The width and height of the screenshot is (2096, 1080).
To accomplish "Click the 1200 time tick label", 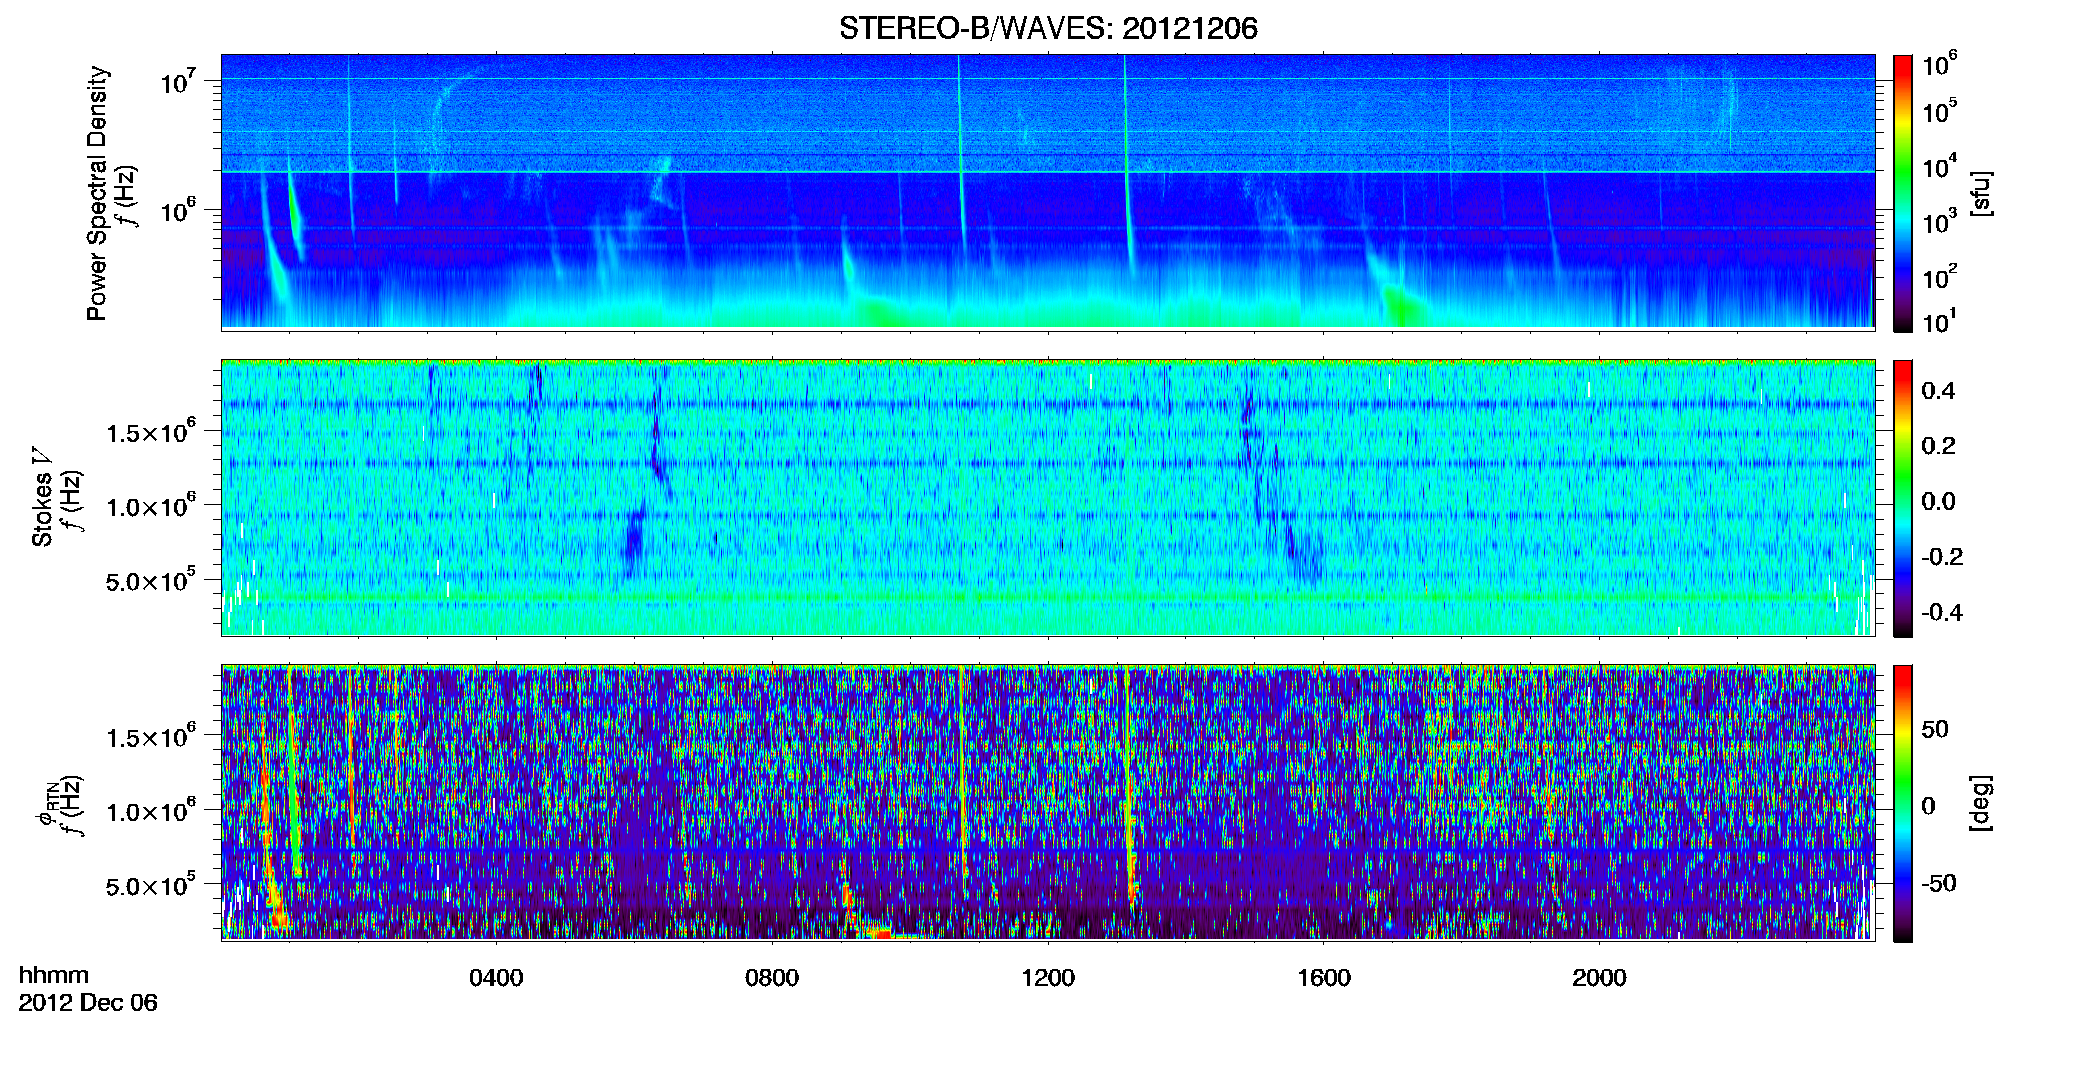I will (x=1048, y=977).
